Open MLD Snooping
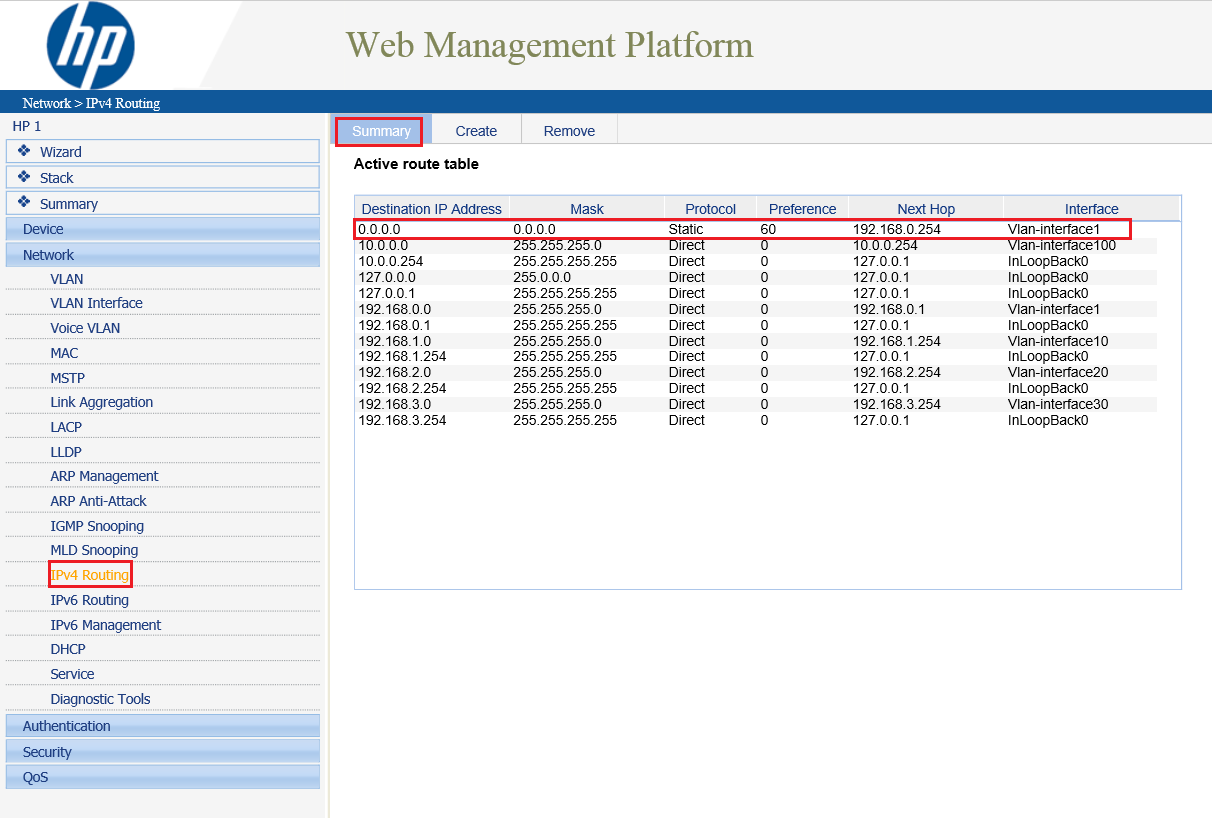This screenshot has height=818, width=1212. [95, 550]
